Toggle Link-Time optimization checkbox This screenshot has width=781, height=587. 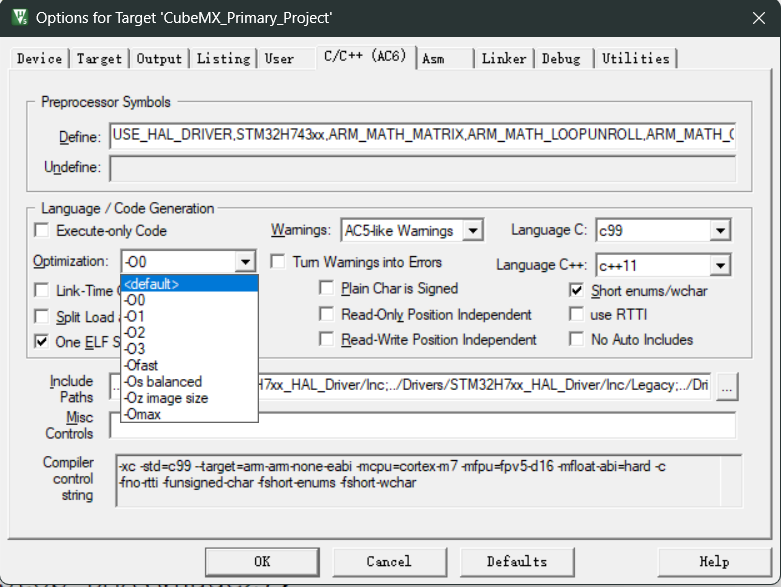pos(42,290)
